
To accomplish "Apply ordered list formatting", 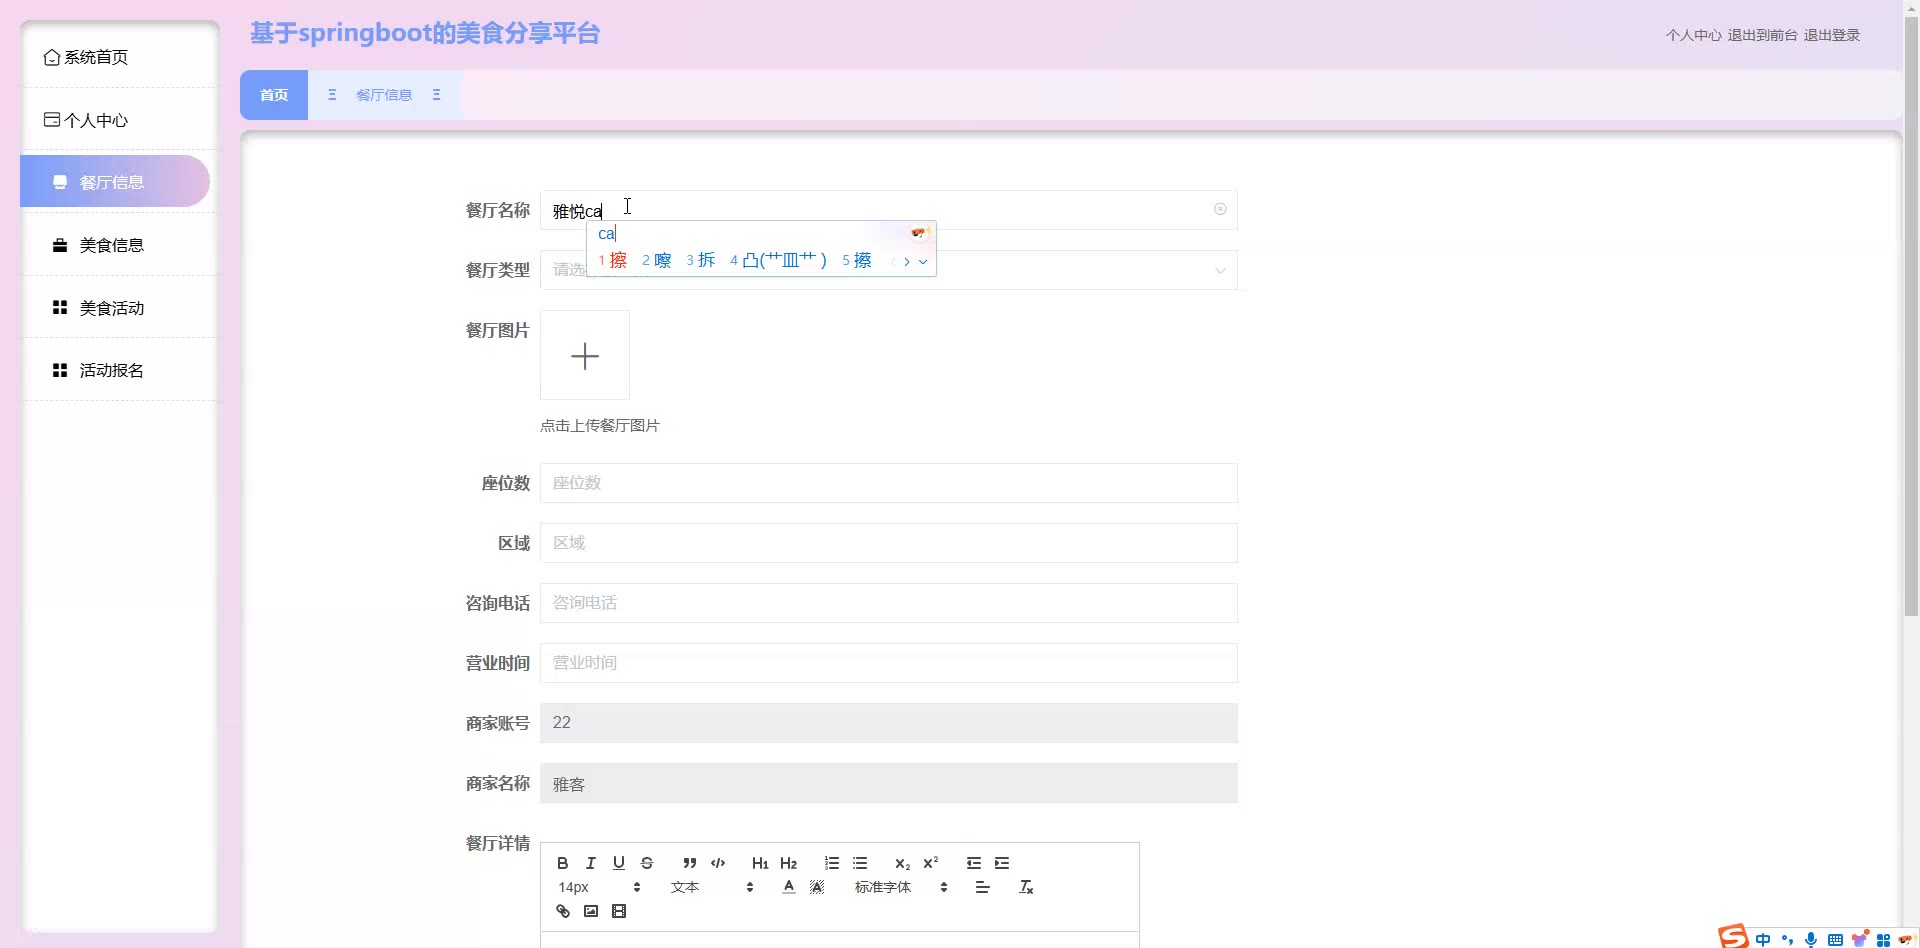I will coord(831,863).
